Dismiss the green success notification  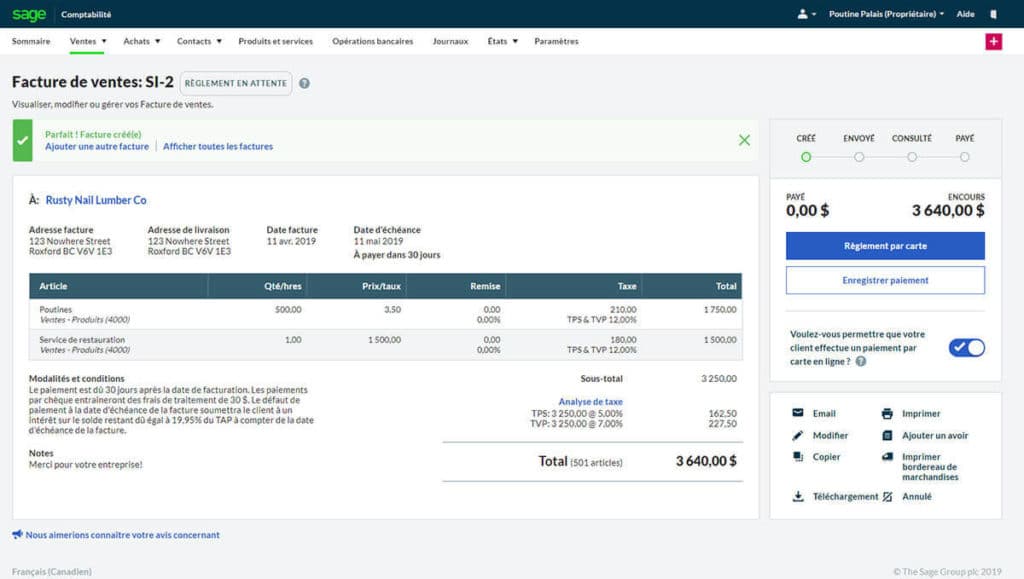[744, 140]
